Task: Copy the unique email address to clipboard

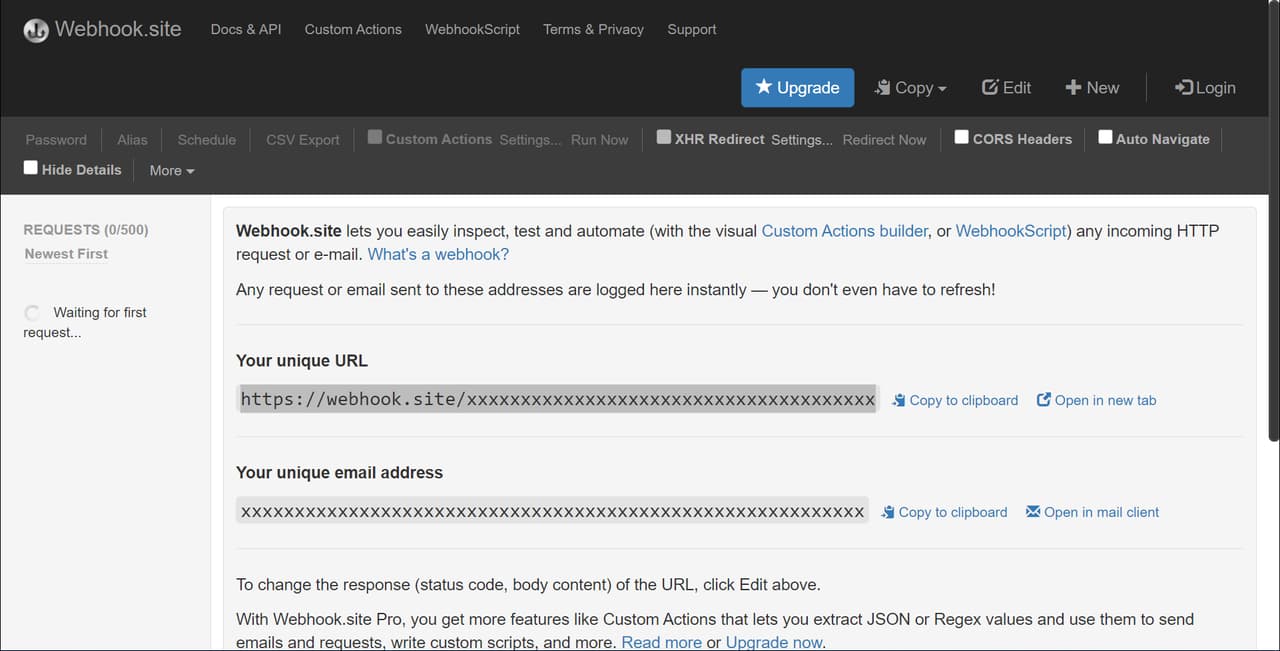Action: 944,512
